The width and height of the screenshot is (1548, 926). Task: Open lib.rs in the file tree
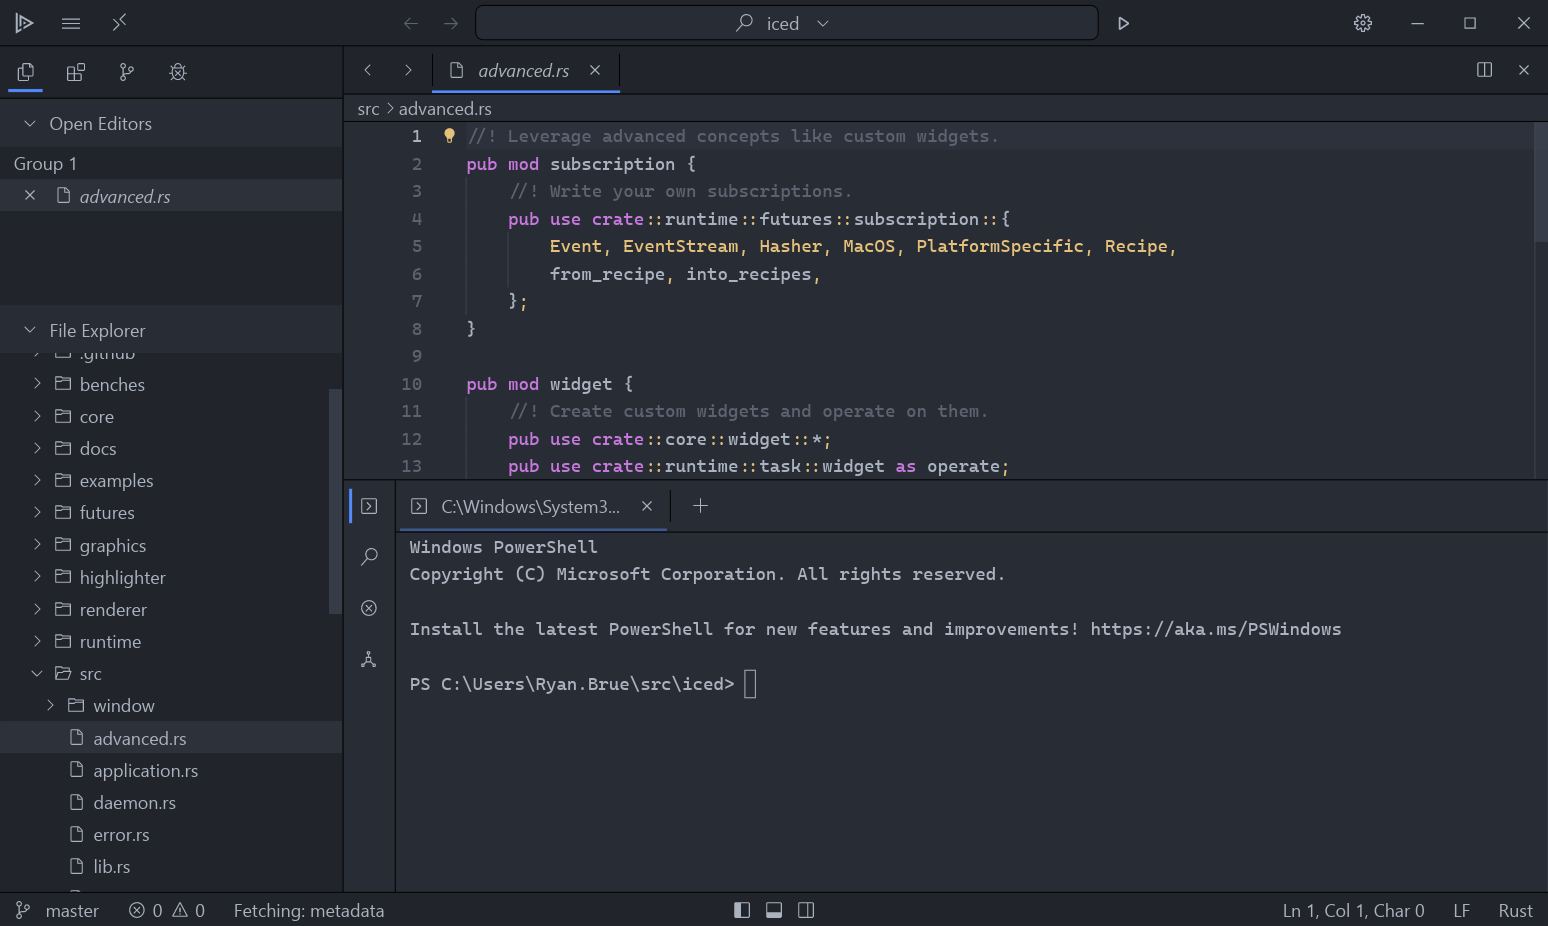(x=171, y=866)
